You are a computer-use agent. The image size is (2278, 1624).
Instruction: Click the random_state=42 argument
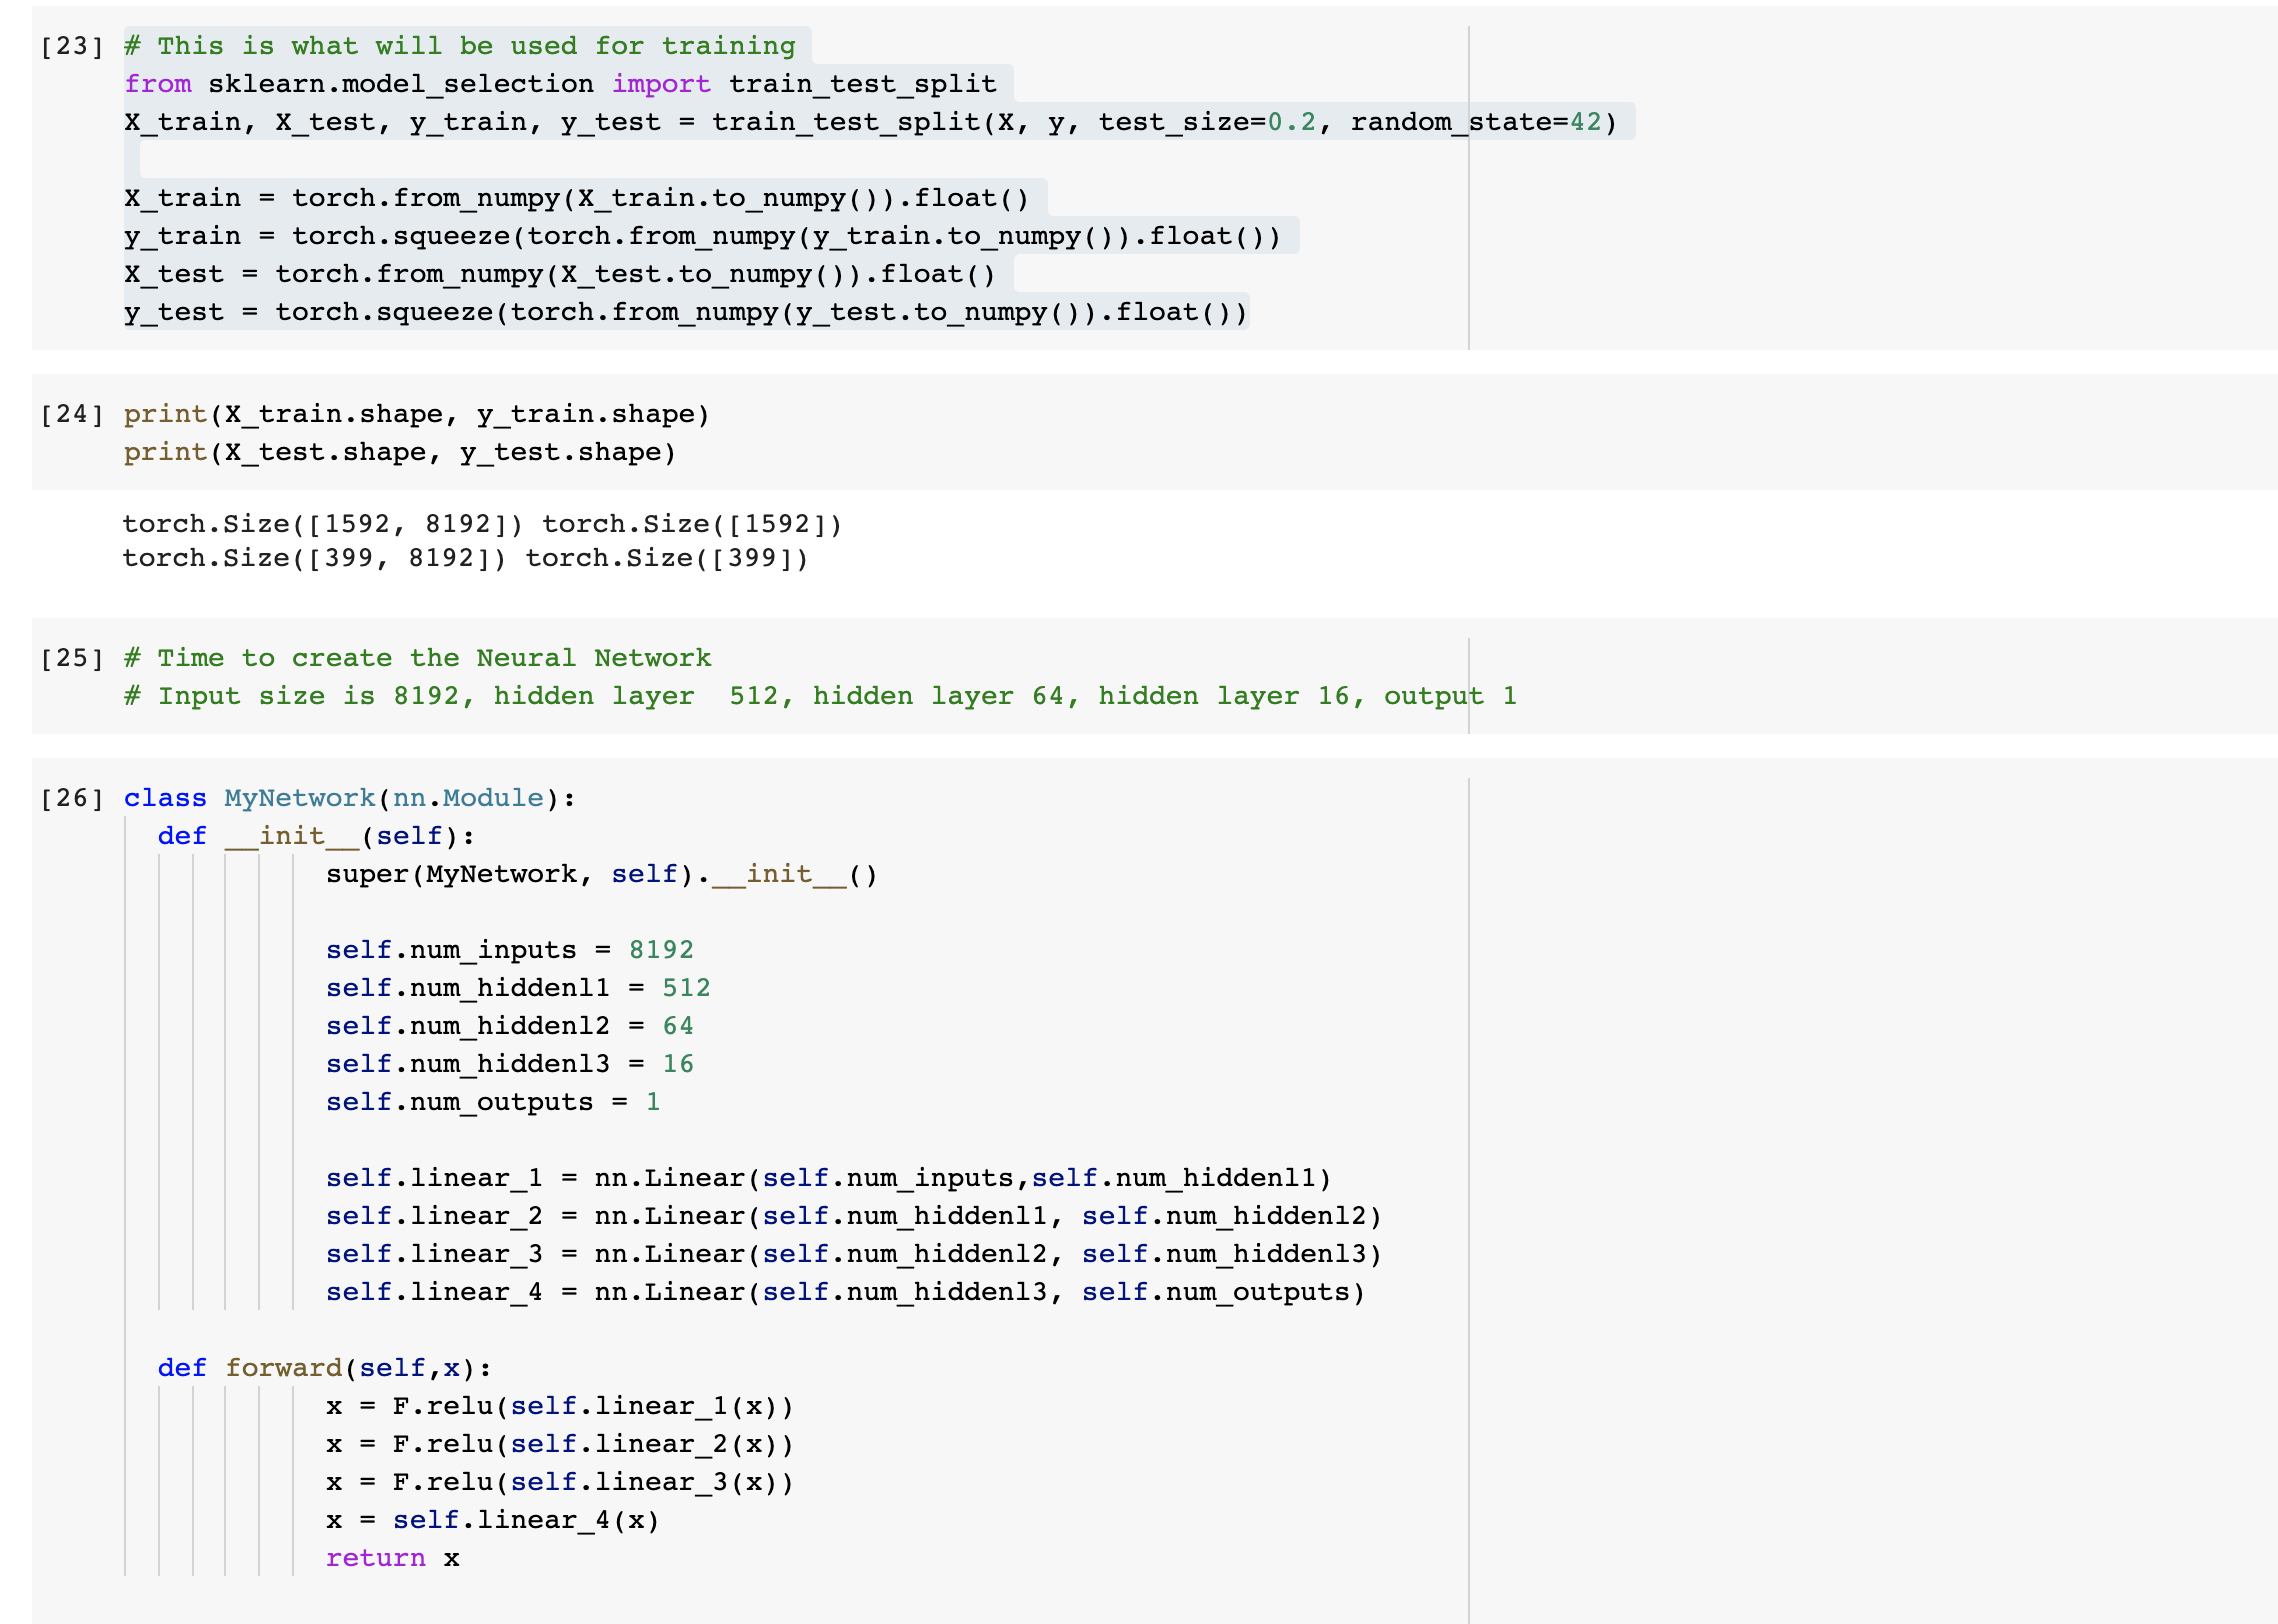pos(1476,123)
